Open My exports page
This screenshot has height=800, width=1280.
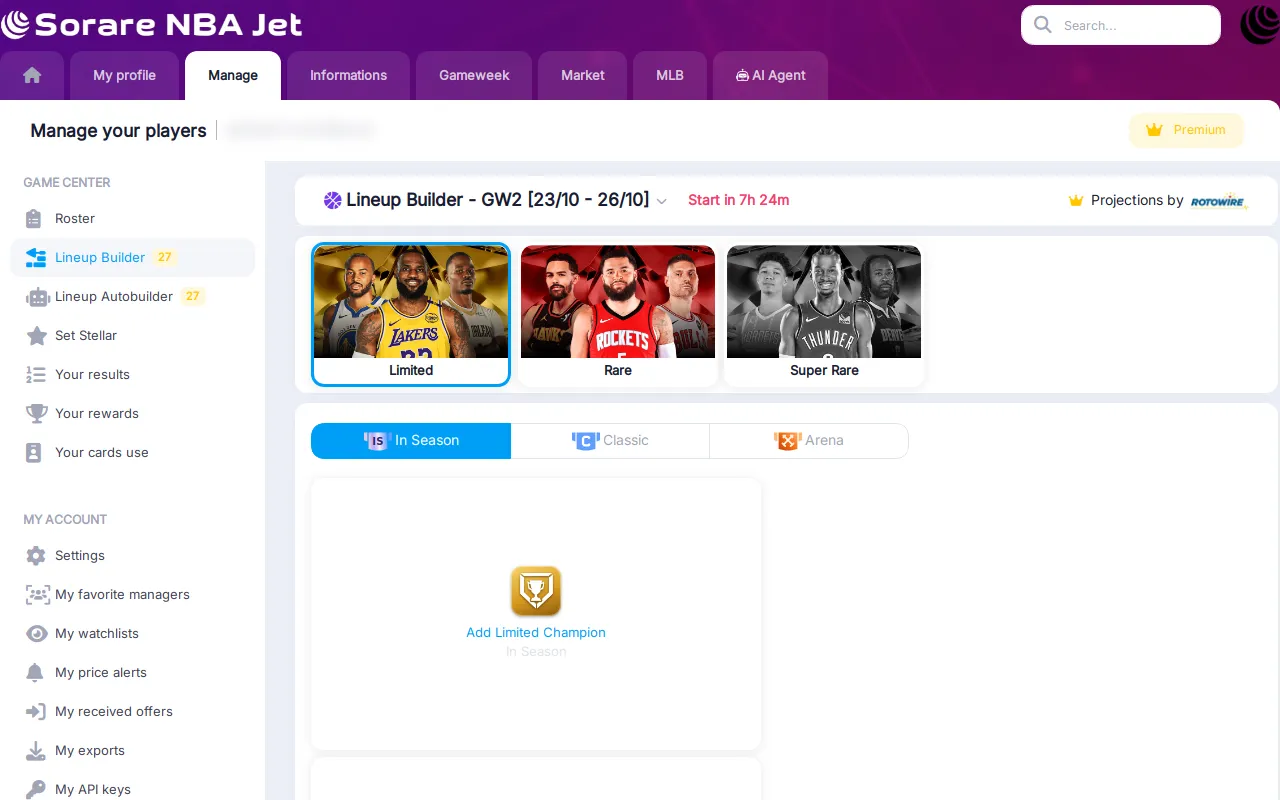coord(132,750)
